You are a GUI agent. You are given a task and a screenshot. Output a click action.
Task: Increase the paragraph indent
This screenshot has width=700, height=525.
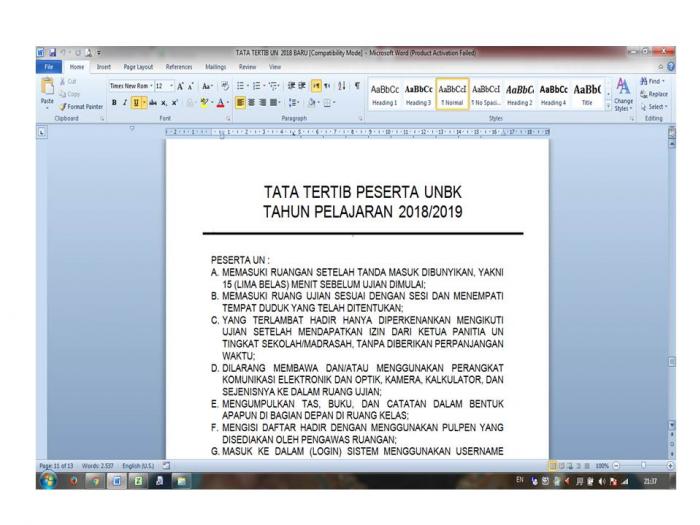coord(302,86)
